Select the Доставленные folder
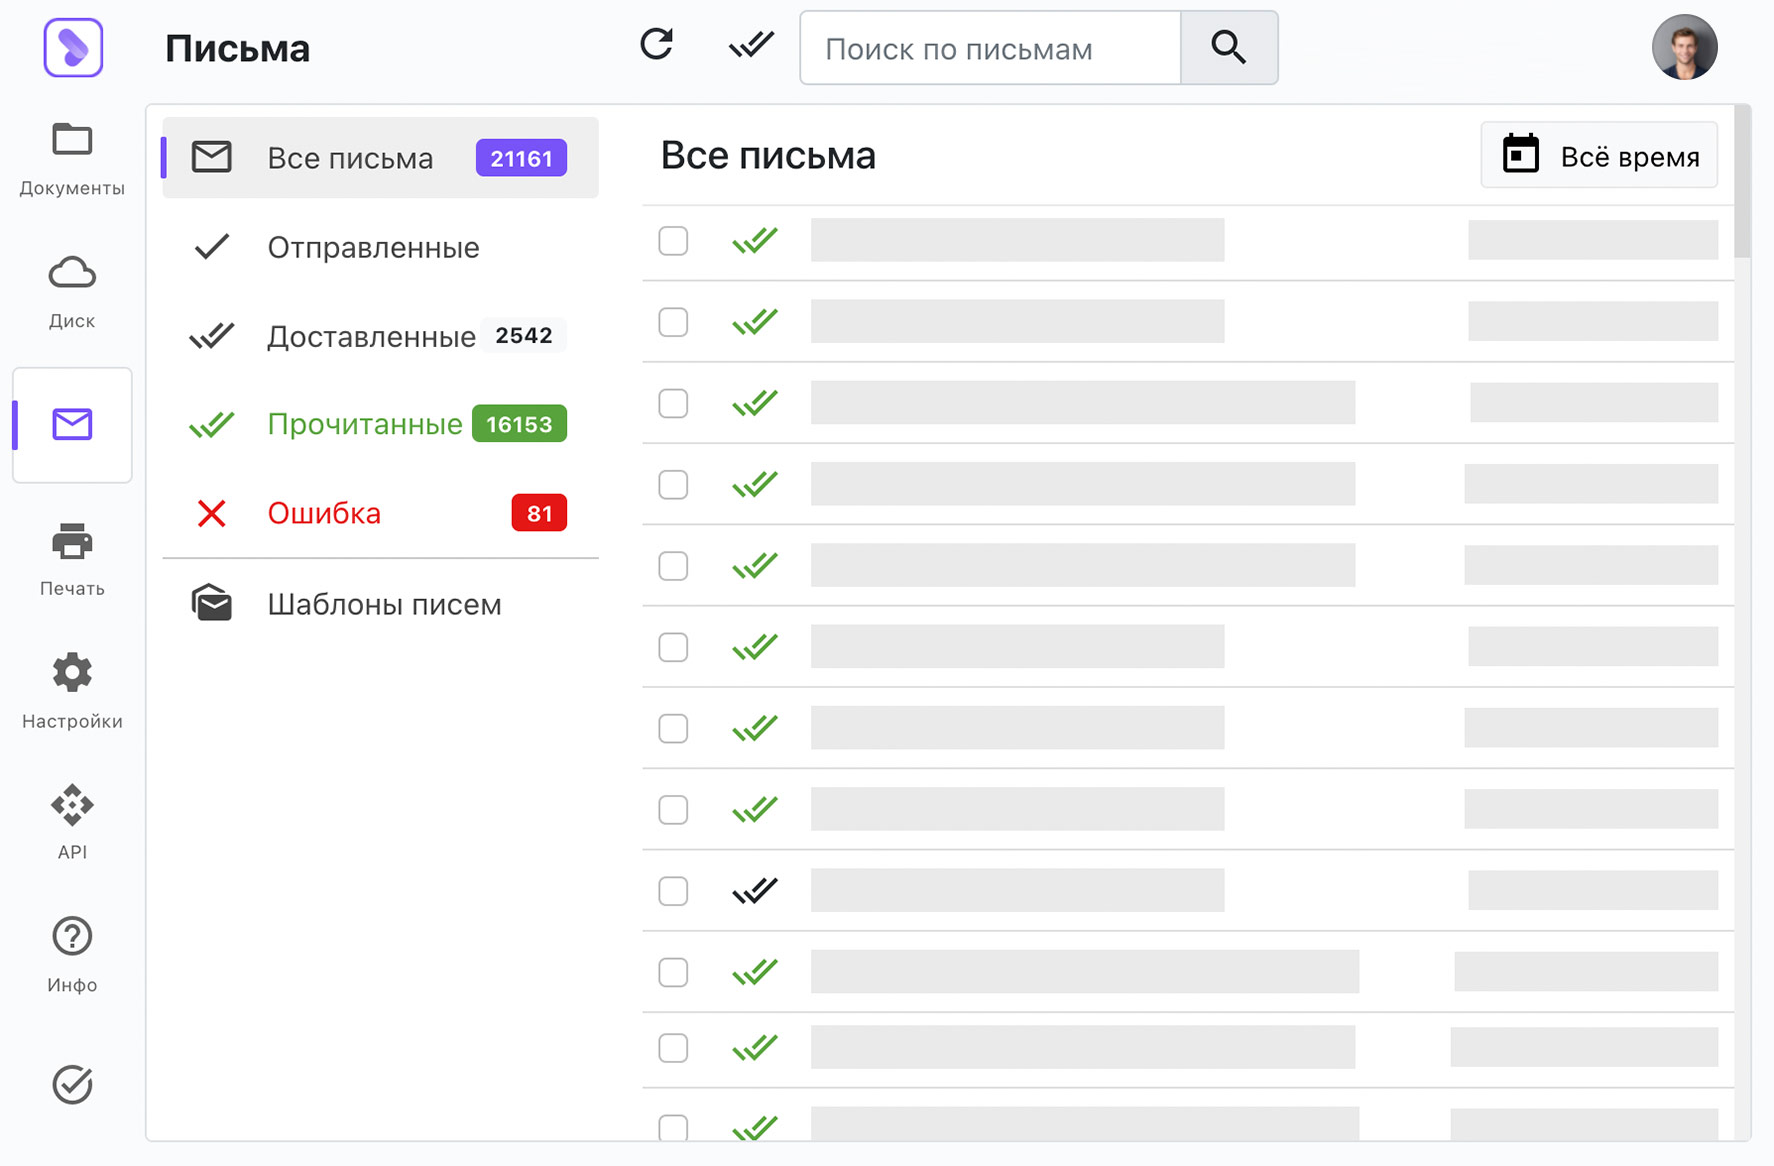 [x=380, y=336]
